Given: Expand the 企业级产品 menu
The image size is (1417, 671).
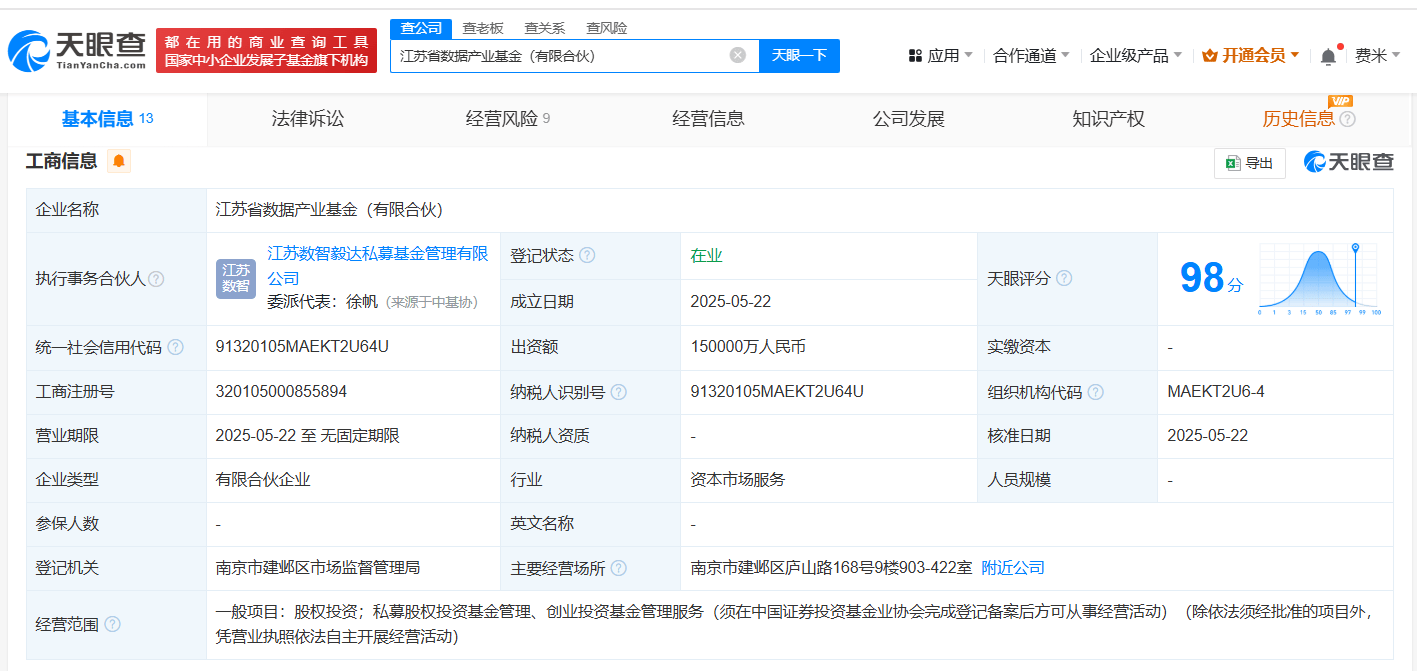Looking at the screenshot, I should pos(1135,56).
